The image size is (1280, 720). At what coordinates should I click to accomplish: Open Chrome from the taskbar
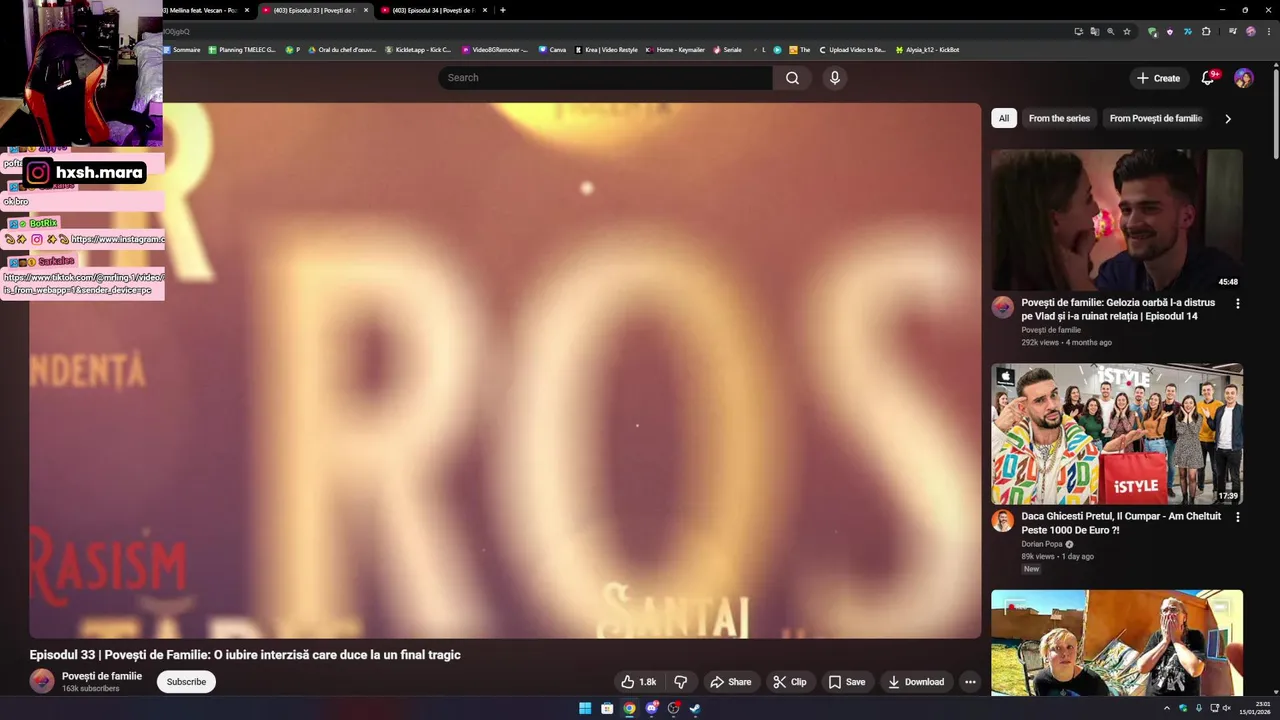(x=629, y=709)
